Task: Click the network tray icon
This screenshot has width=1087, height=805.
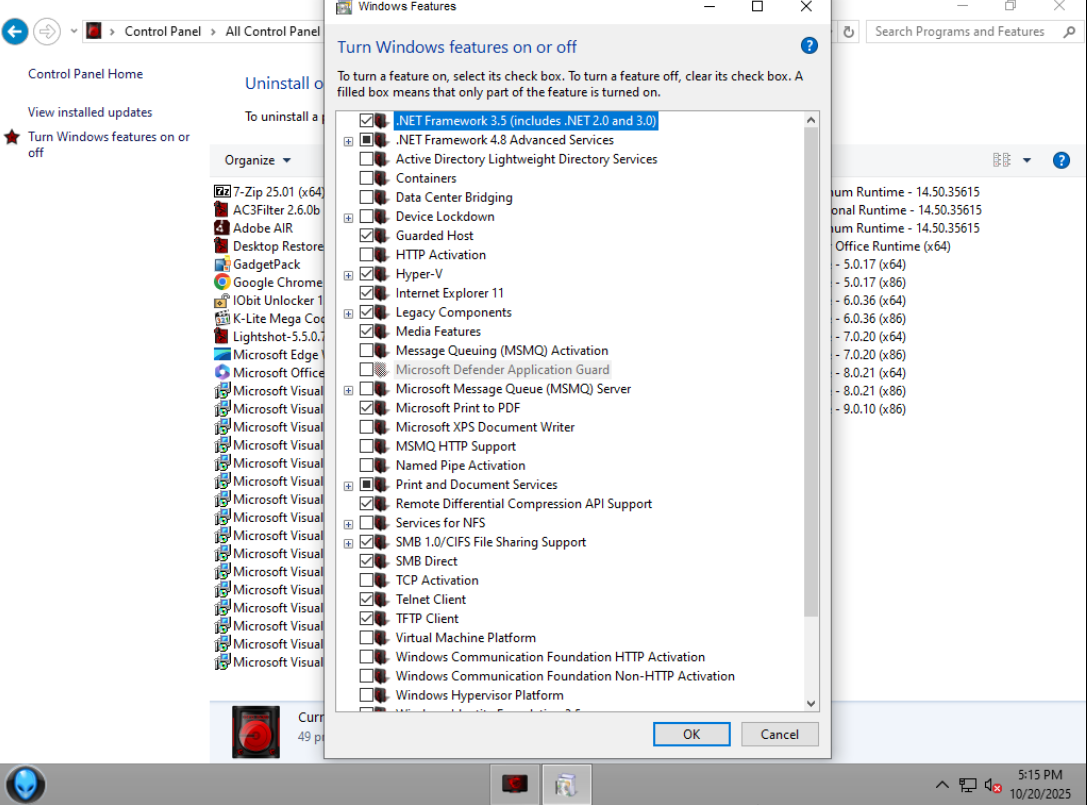Action: (968, 785)
